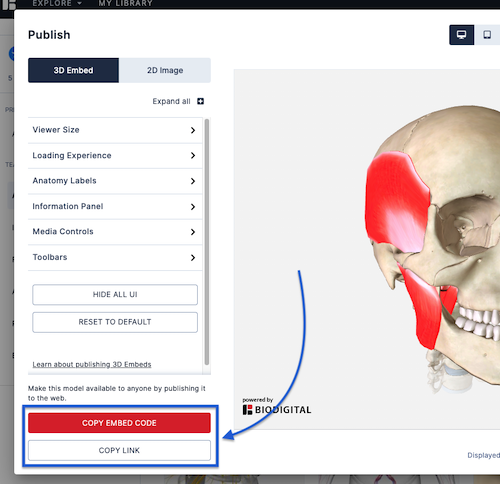
Task: Open Learn about publishing 3D Embeds link
Action: 92,364
